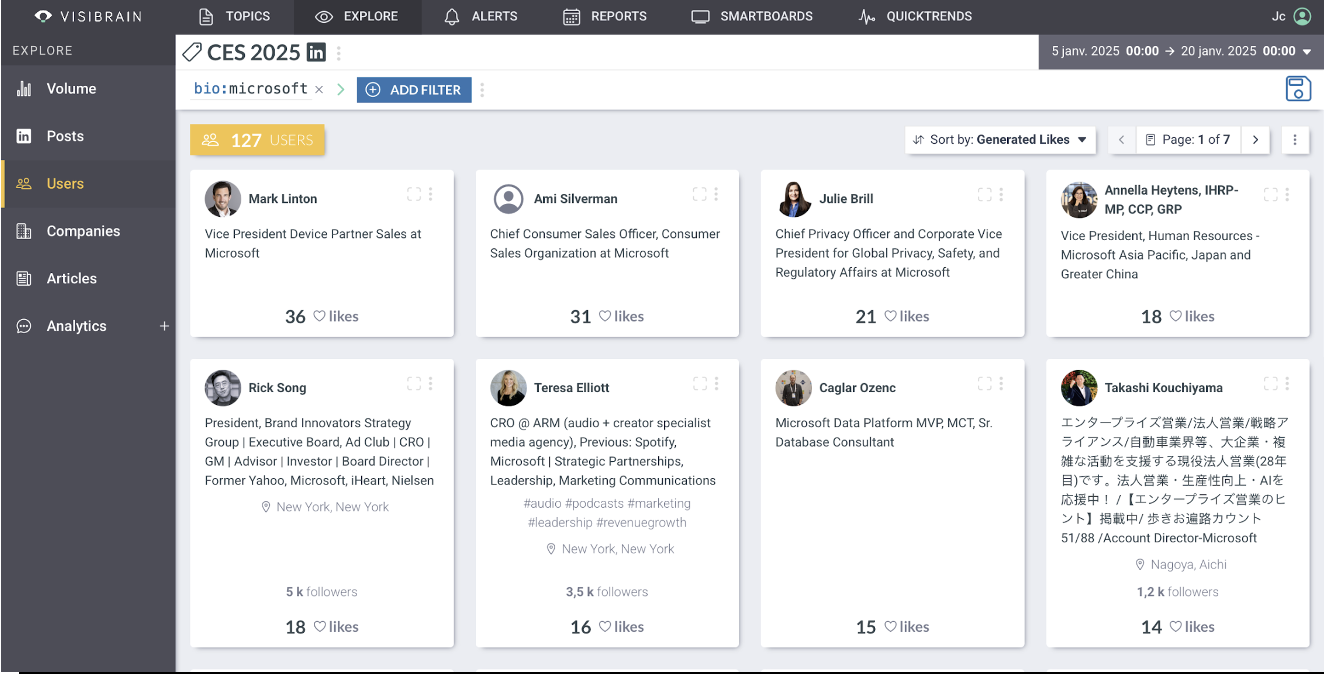1324x674 pixels.
Task: Click the three-dot menu next to the topic title
Action: pos(339,53)
